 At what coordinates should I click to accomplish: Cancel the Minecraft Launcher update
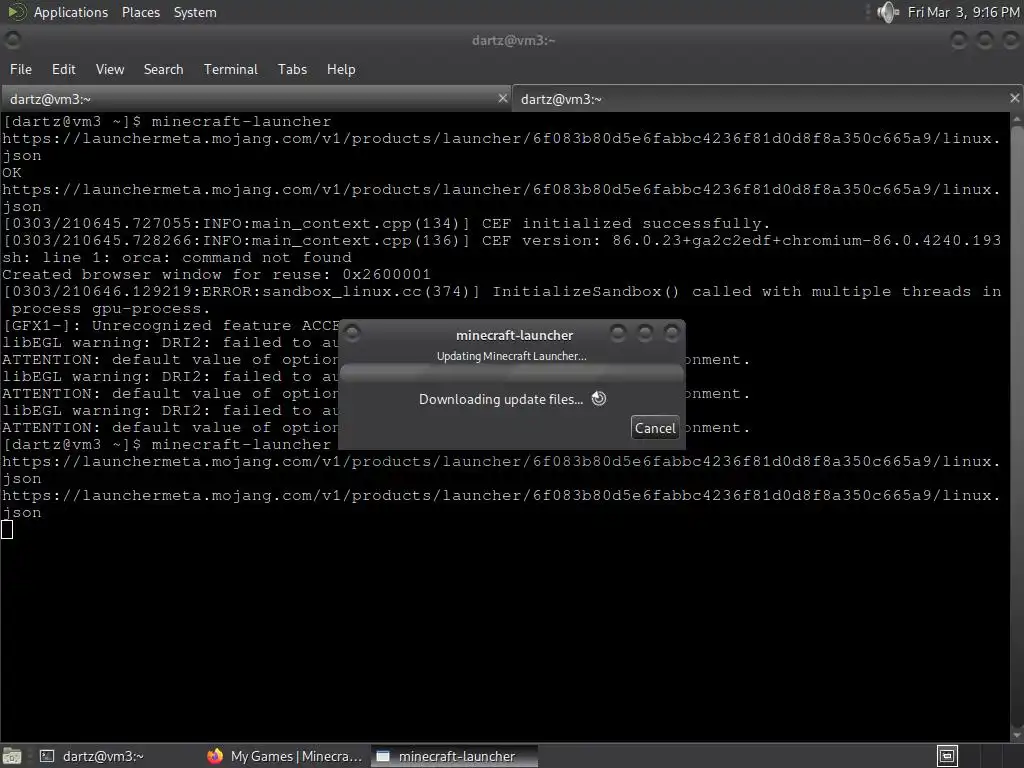655,428
